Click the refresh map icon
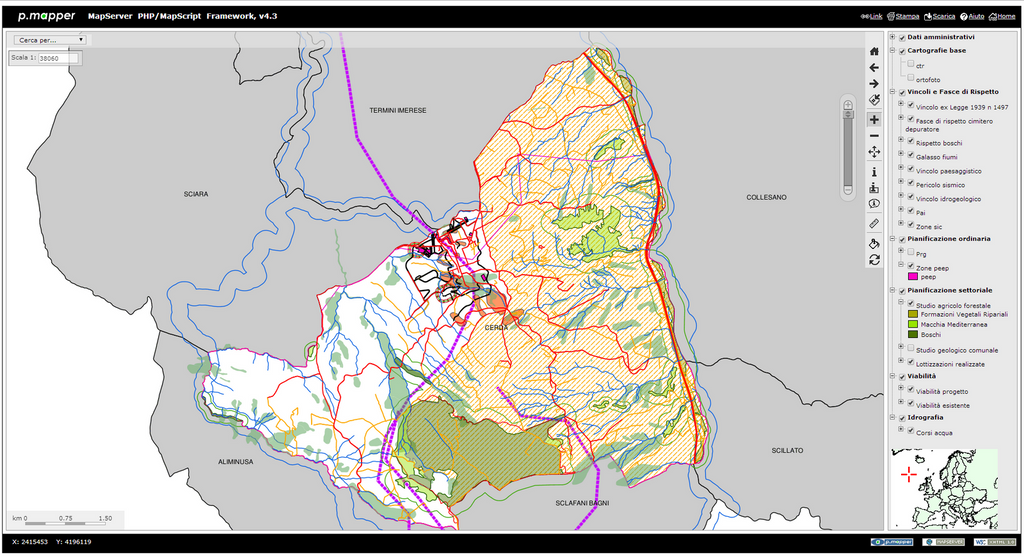The width and height of the screenshot is (1024, 559). [874, 260]
